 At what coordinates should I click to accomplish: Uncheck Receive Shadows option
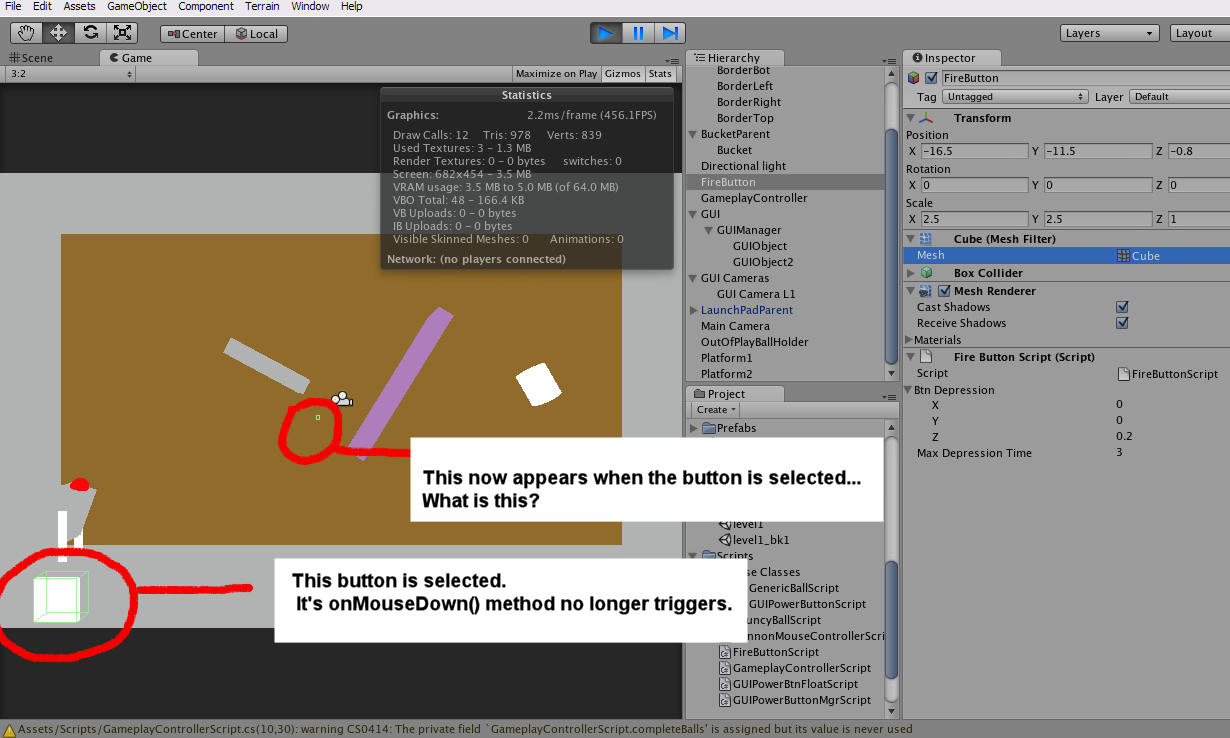pyautogui.click(x=1122, y=323)
